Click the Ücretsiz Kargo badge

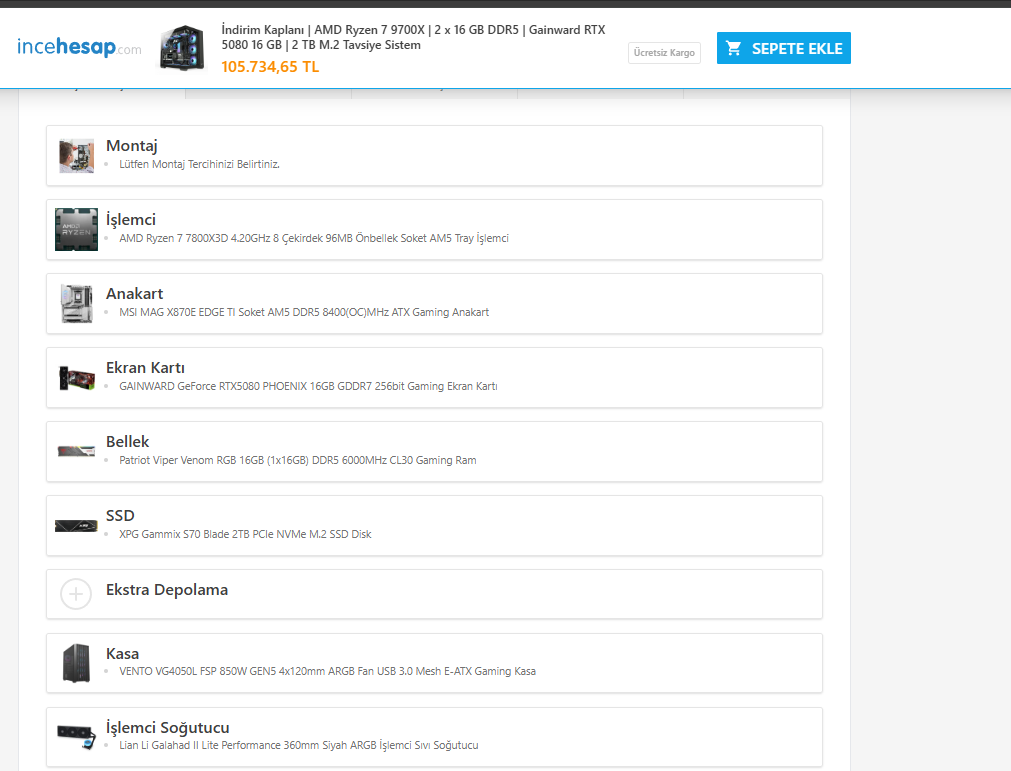coord(664,53)
